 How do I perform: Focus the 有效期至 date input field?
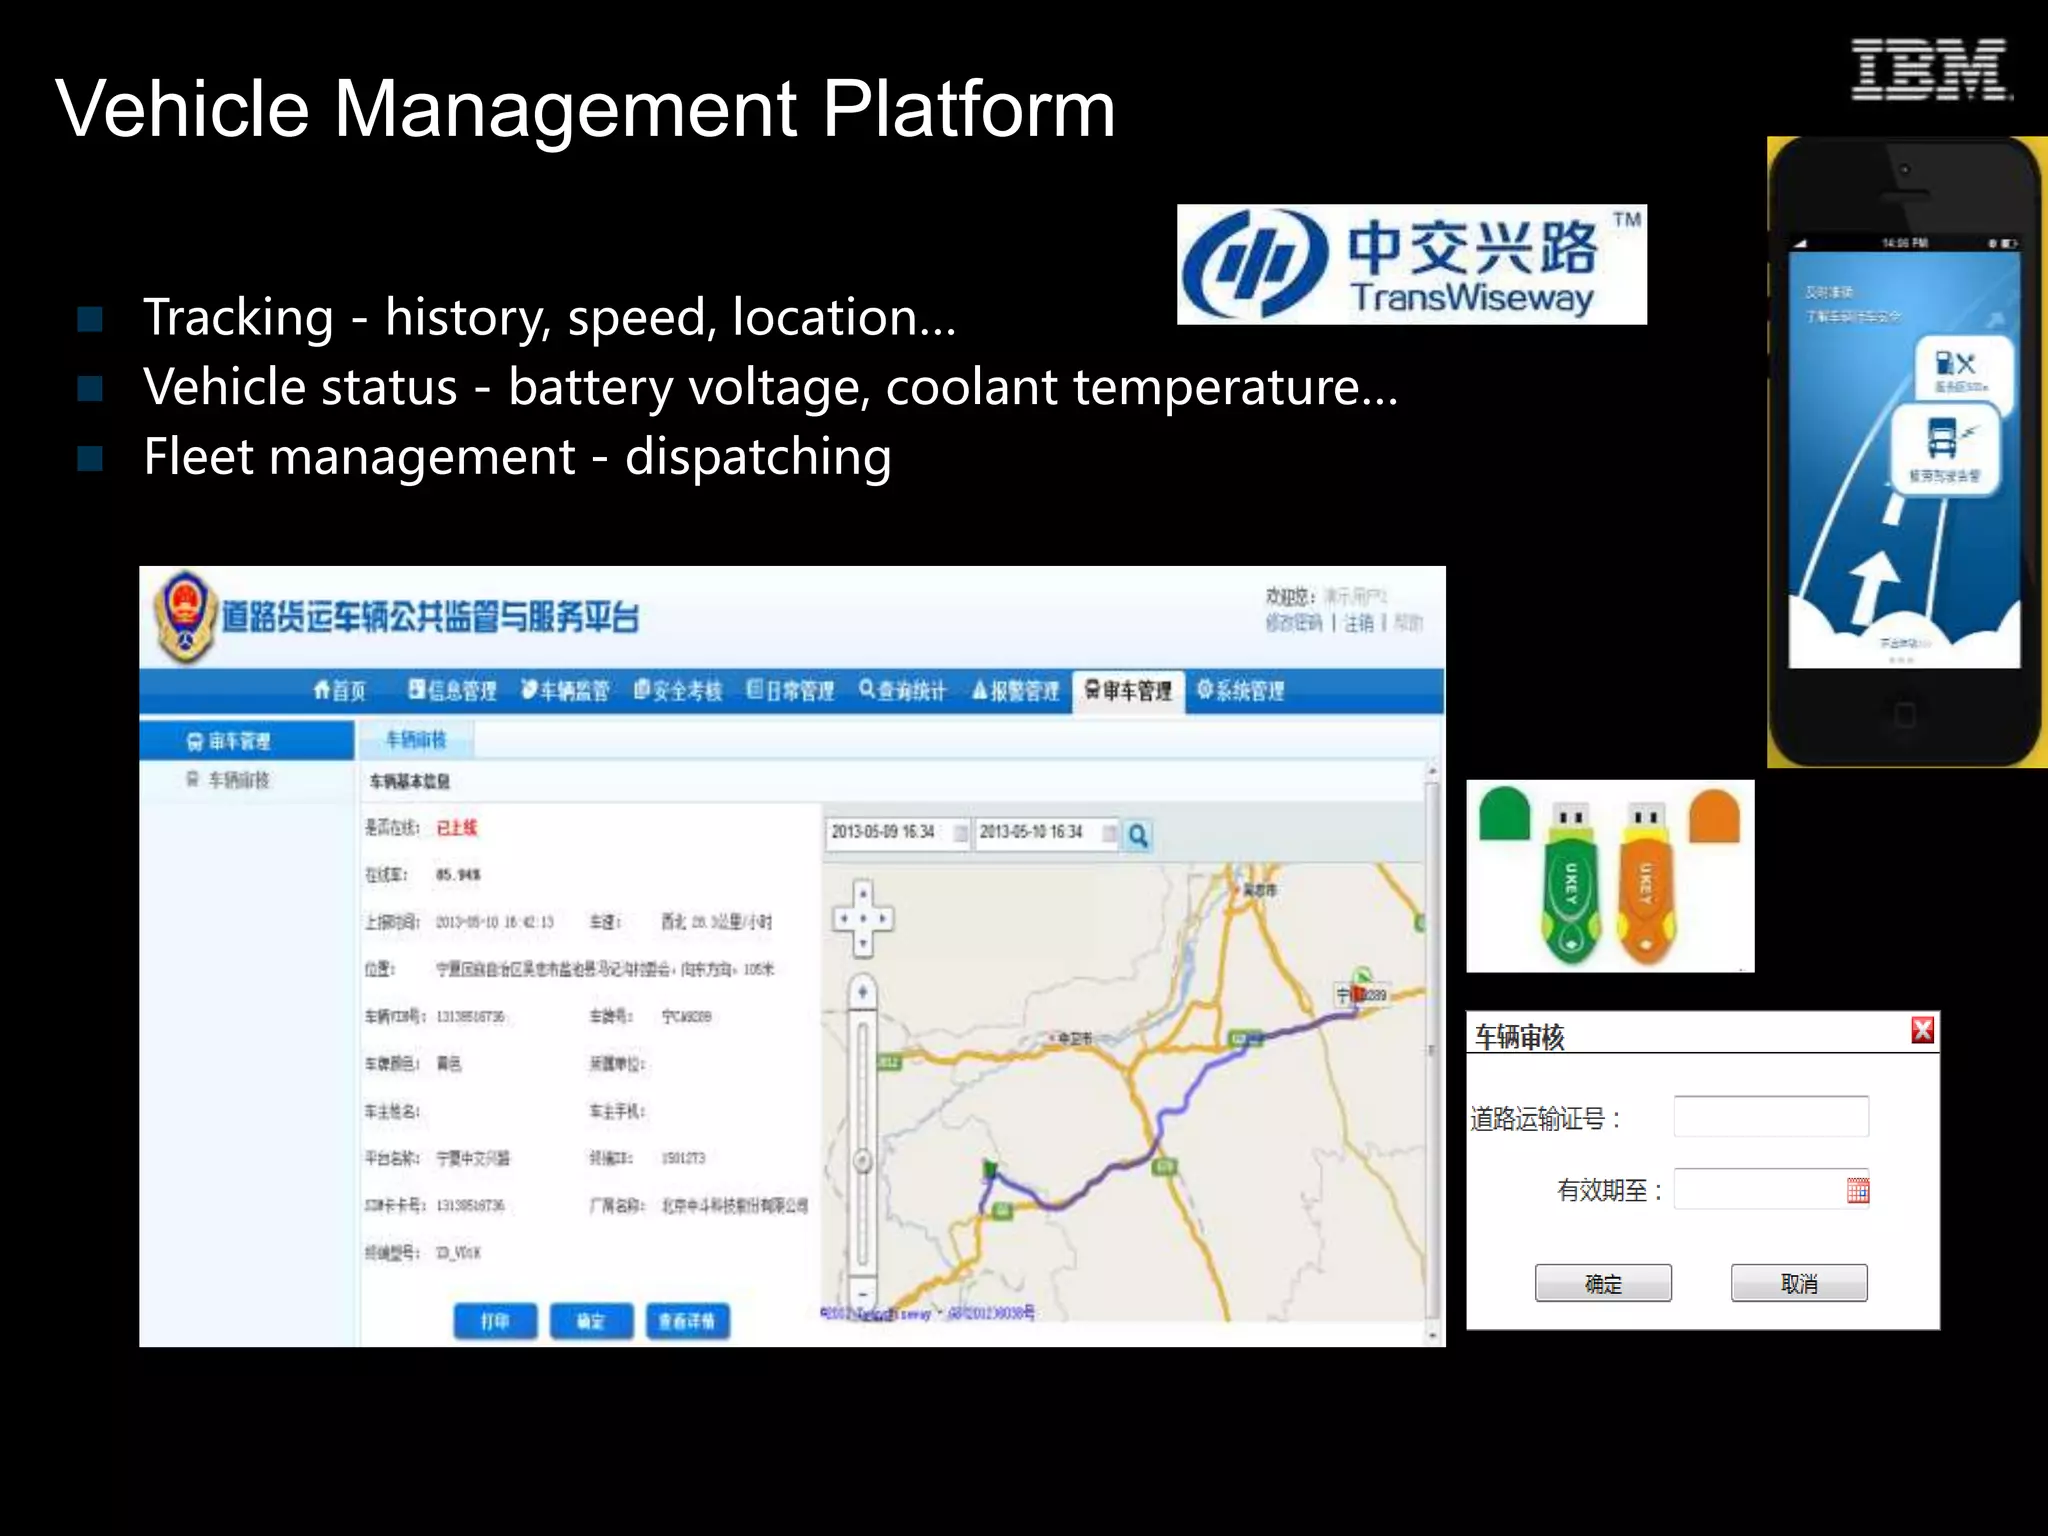pyautogui.click(x=1771, y=1189)
